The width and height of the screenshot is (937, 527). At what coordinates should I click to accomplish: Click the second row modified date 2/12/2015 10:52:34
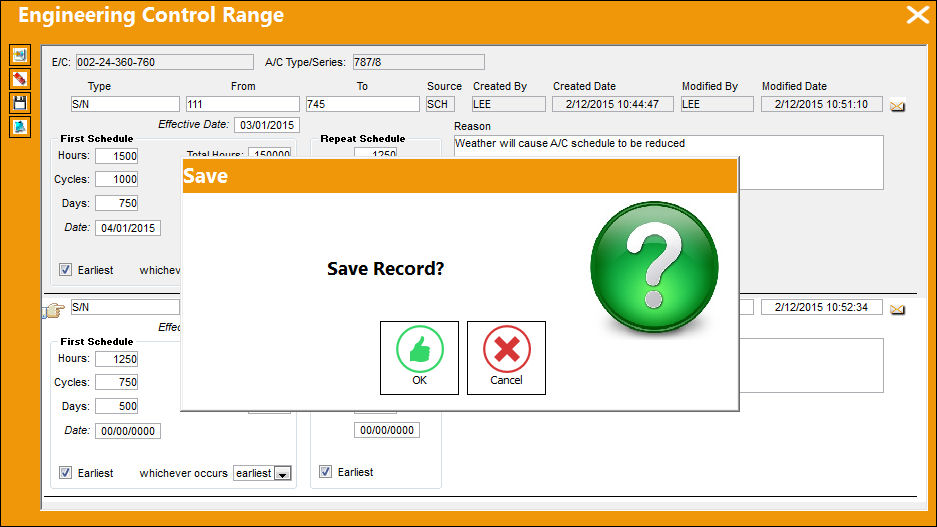point(822,307)
